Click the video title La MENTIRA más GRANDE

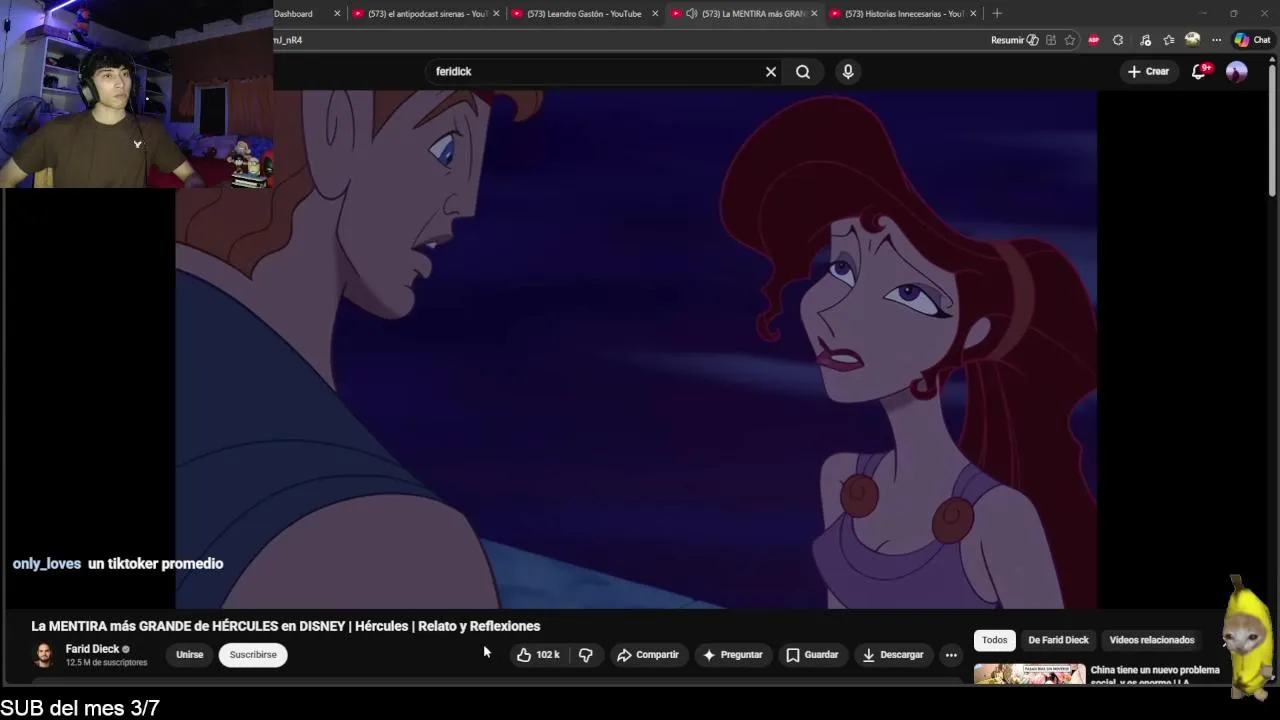point(286,626)
